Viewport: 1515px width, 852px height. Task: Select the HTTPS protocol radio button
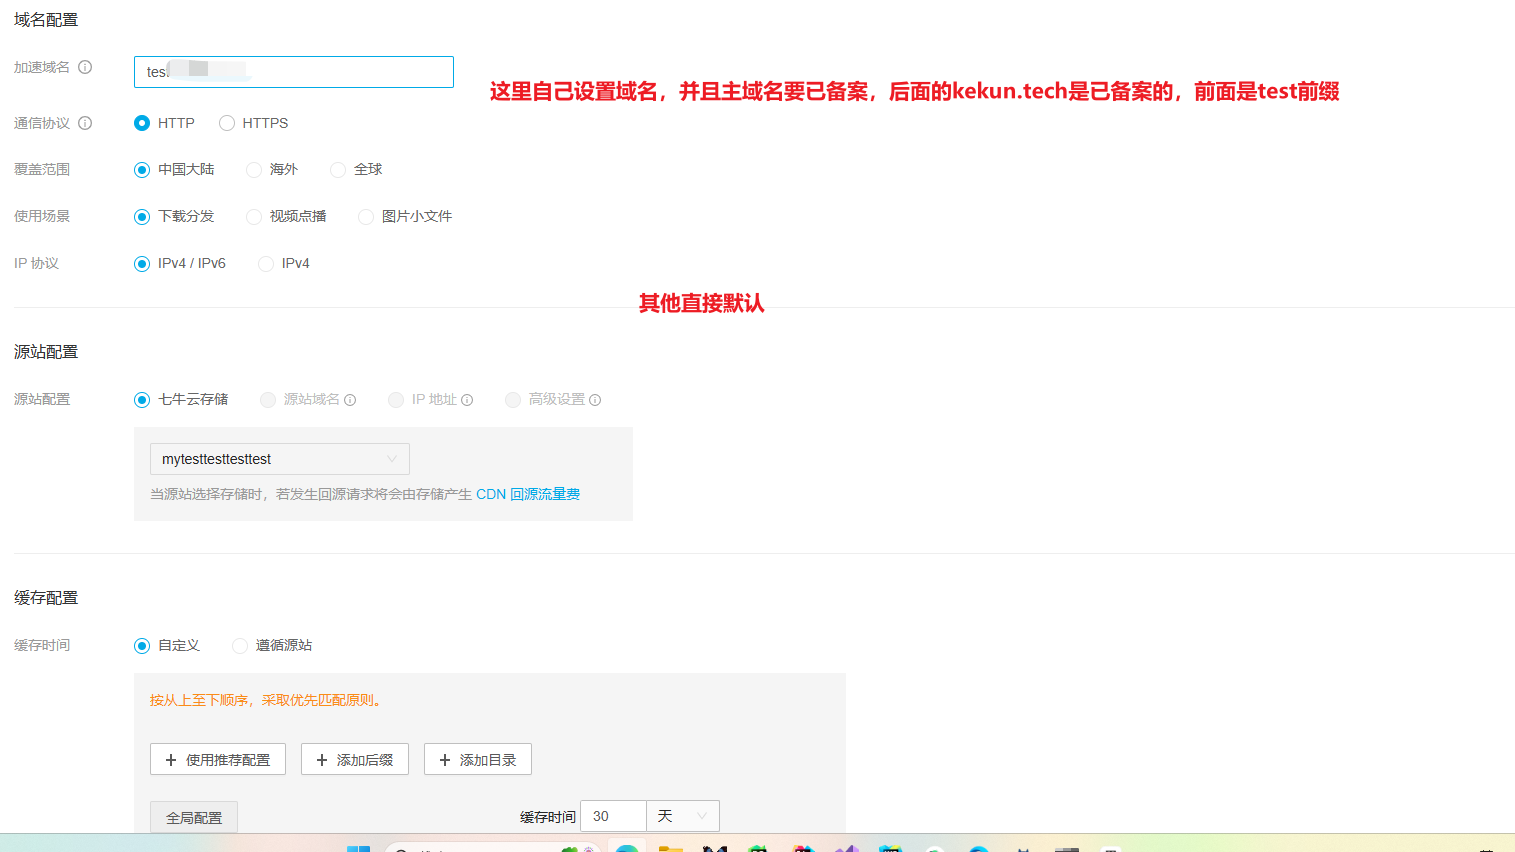coord(227,123)
